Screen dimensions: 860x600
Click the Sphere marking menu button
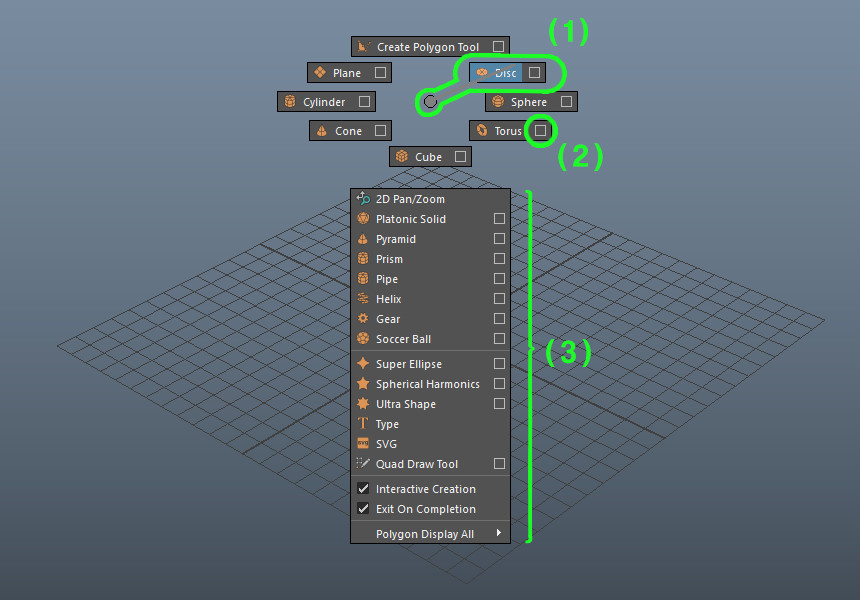pos(531,101)
